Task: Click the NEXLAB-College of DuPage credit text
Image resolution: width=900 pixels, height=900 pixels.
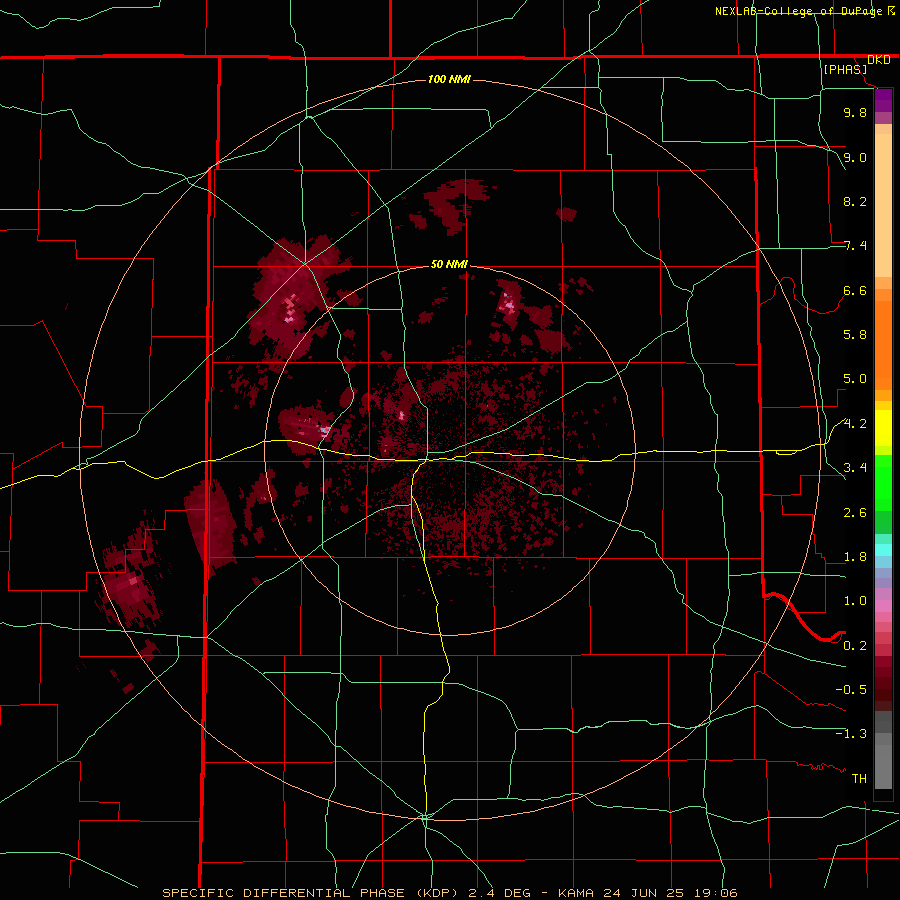Action: click(x=798, y=11)
